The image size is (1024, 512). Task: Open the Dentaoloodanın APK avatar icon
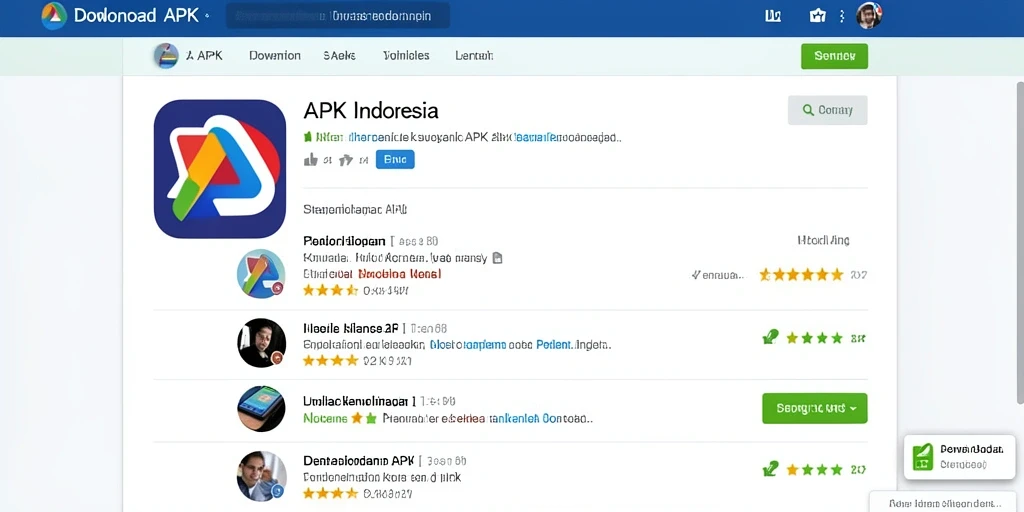(x=261, y=476)
